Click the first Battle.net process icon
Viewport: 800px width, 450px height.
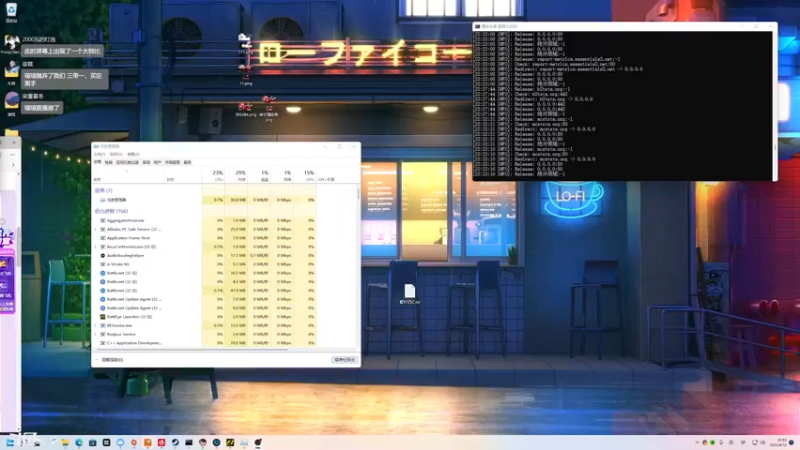tap(103, 273)
